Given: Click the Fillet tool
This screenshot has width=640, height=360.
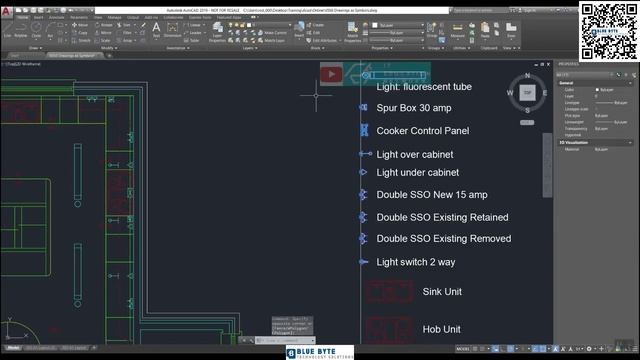Looking at the screenshot, I should tap(125, 33).
